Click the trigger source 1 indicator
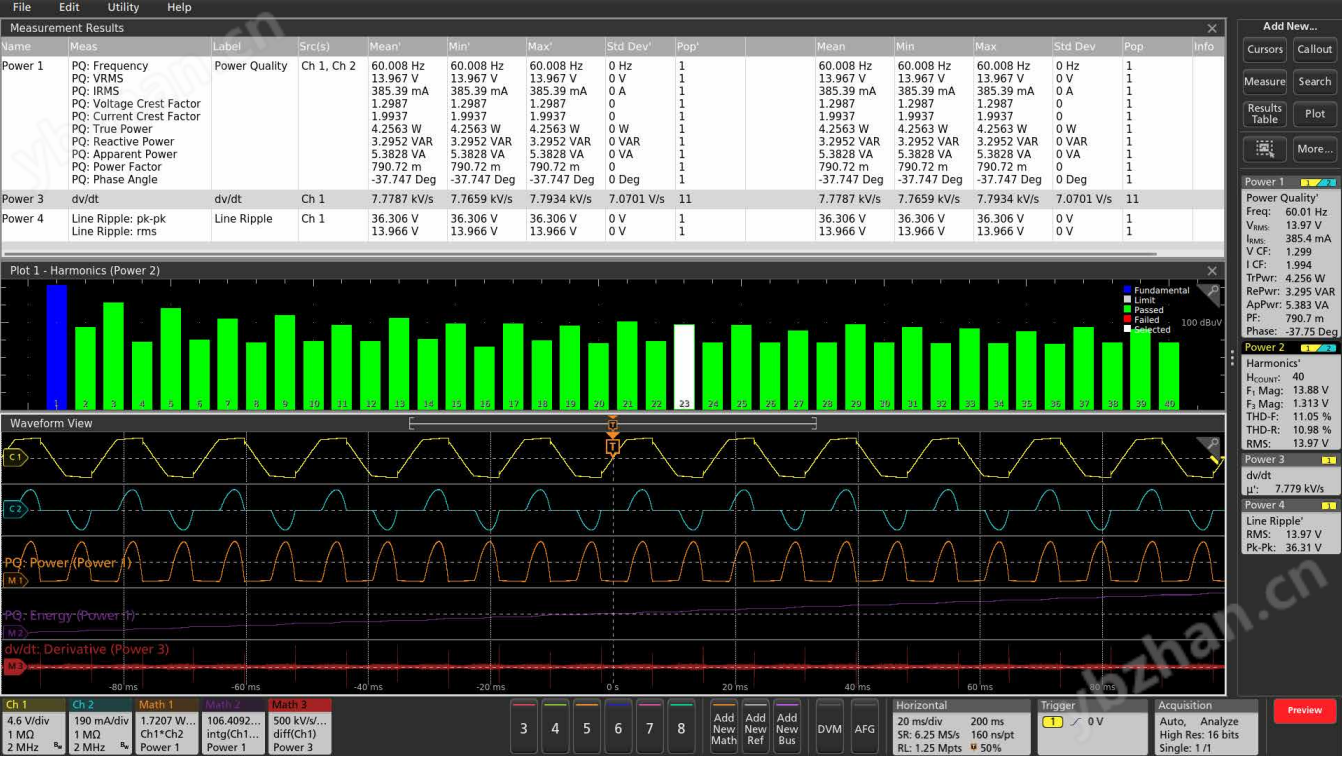This screenshot has width=1342, height=757. click(x=1052, y=722)
